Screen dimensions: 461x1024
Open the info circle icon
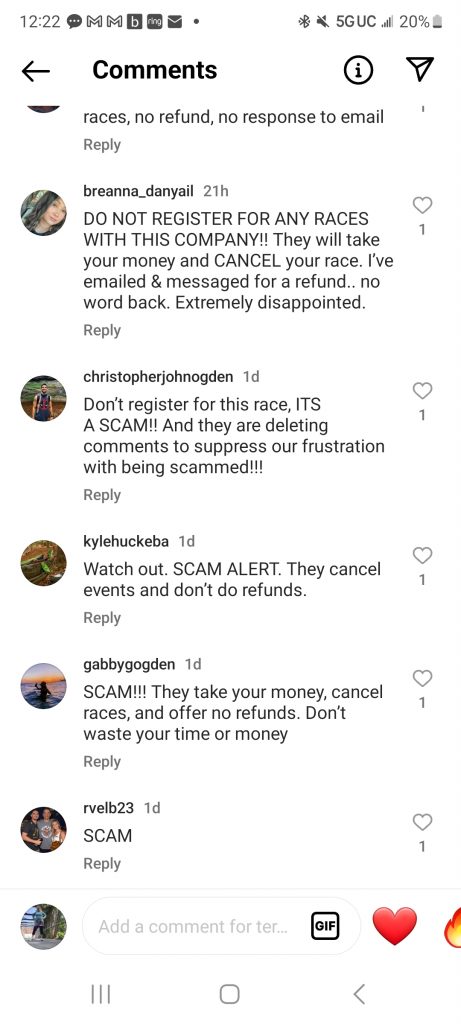358,71
